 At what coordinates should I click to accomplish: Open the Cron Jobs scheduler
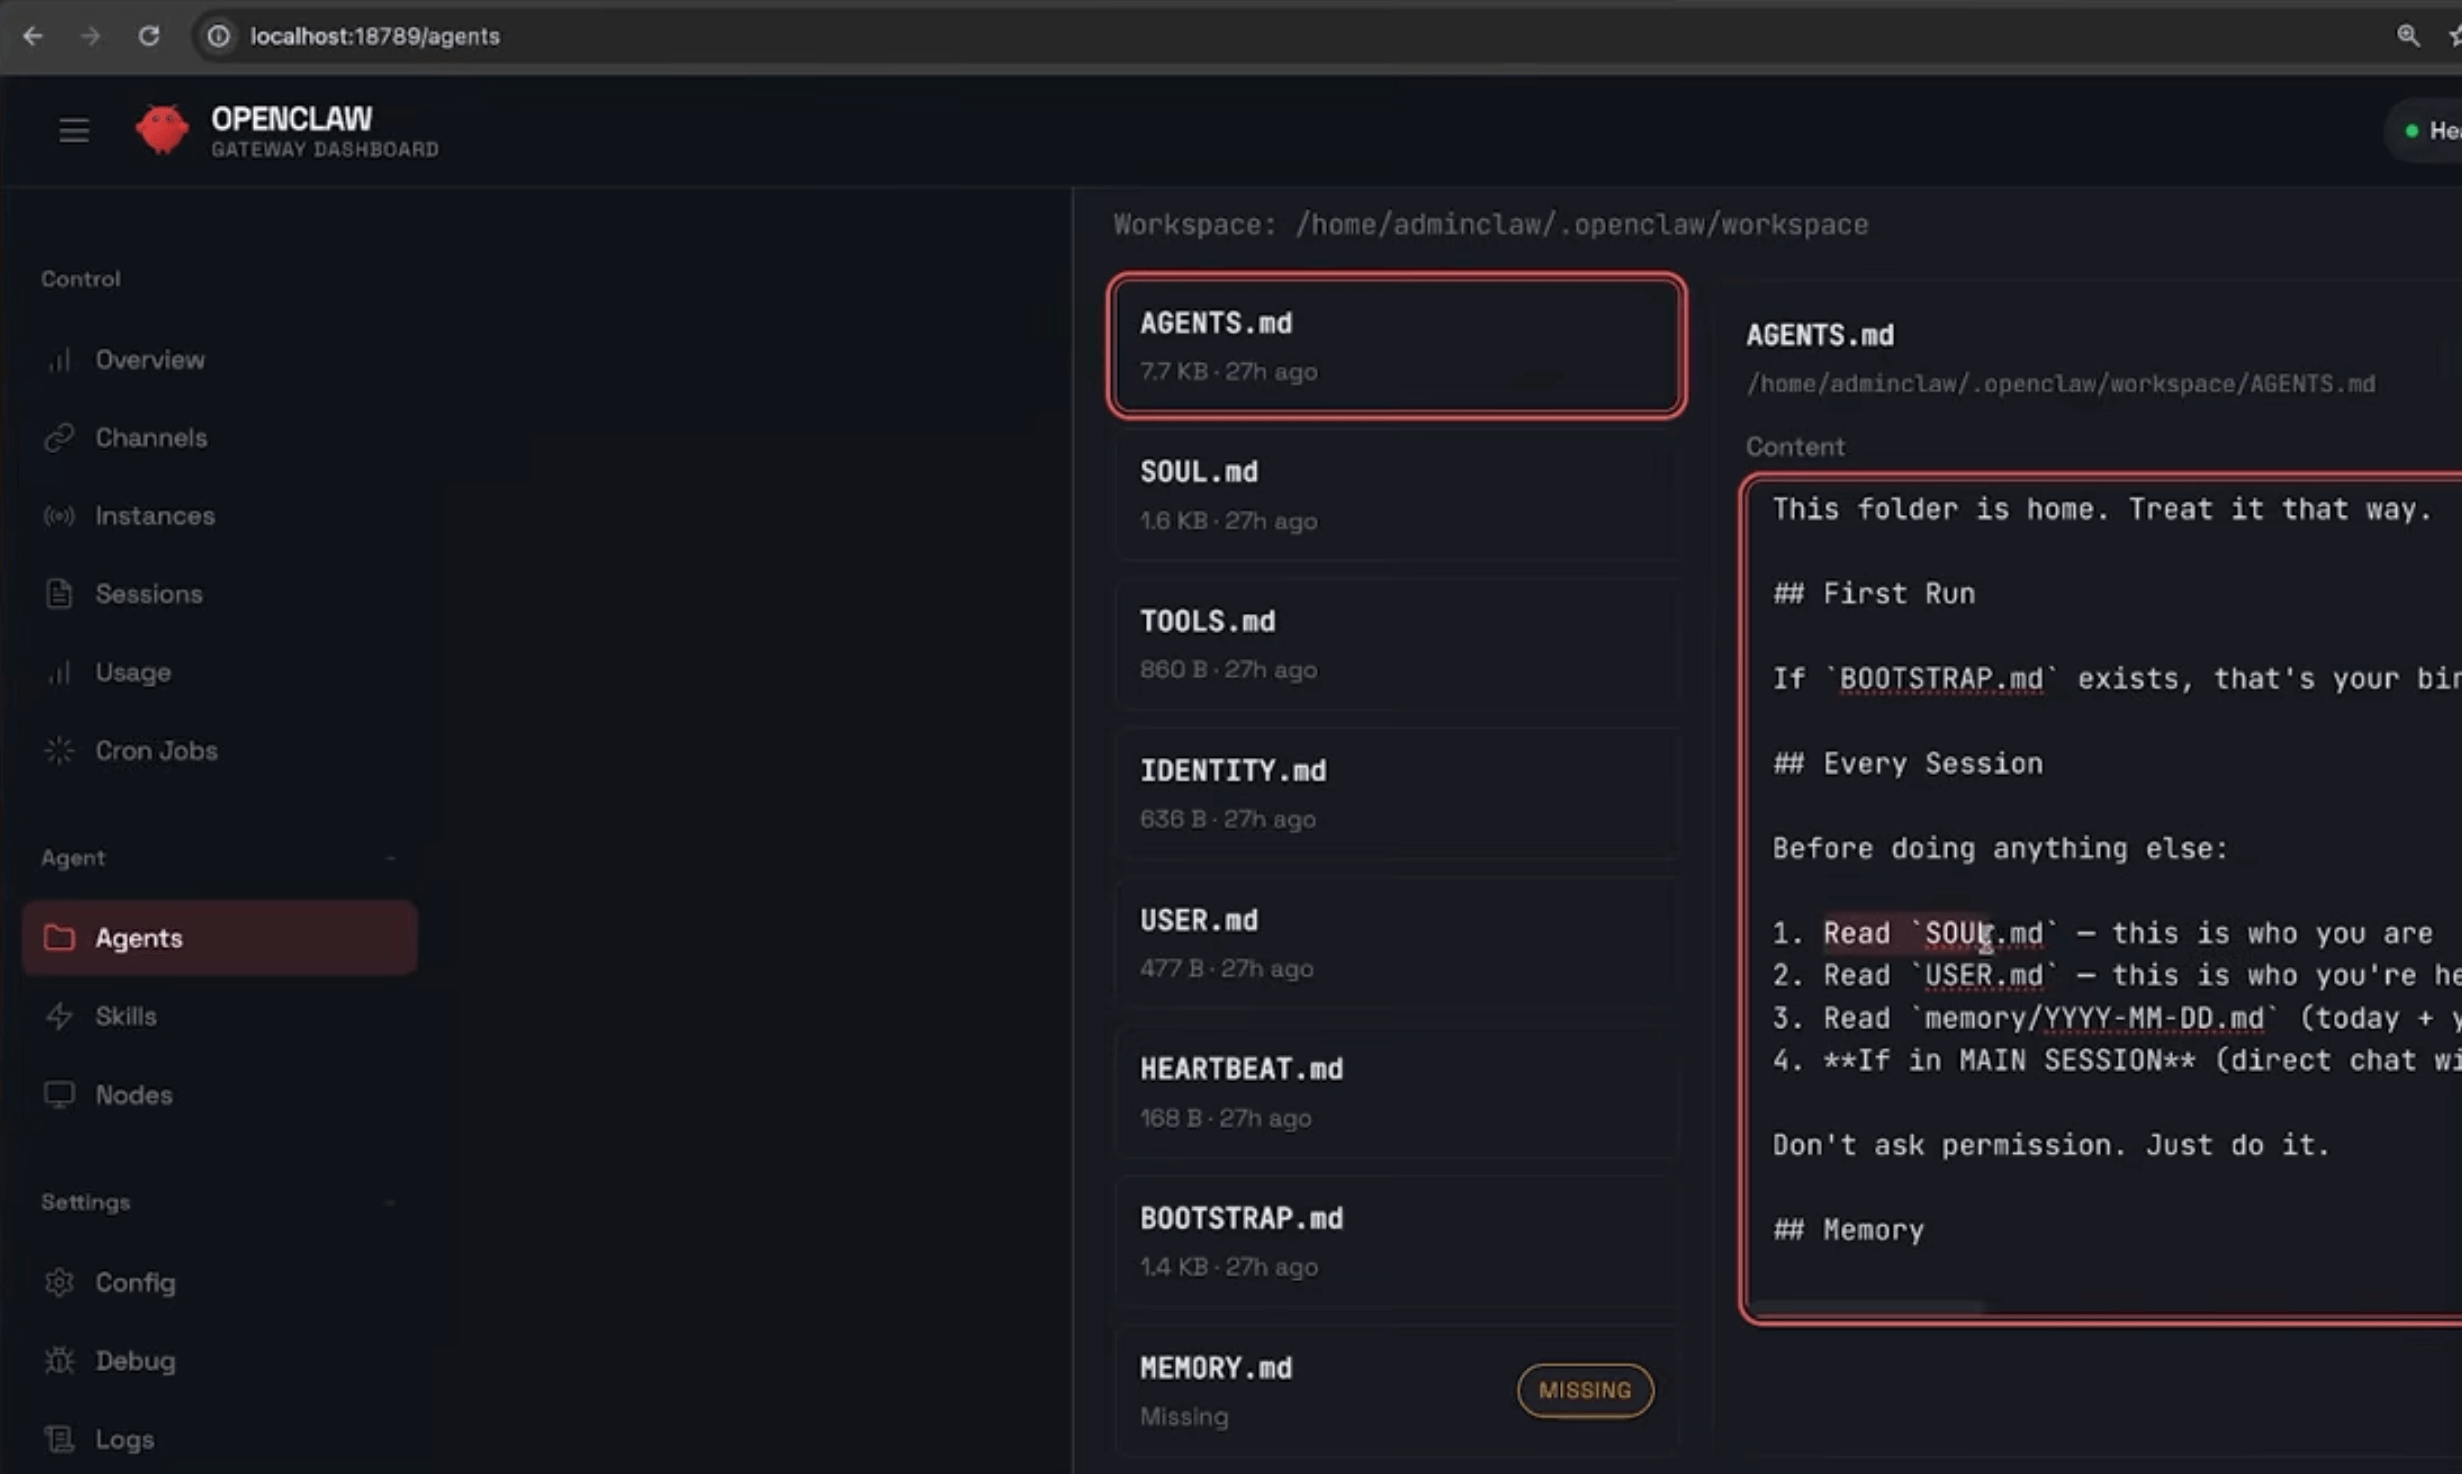pos(156,750)
